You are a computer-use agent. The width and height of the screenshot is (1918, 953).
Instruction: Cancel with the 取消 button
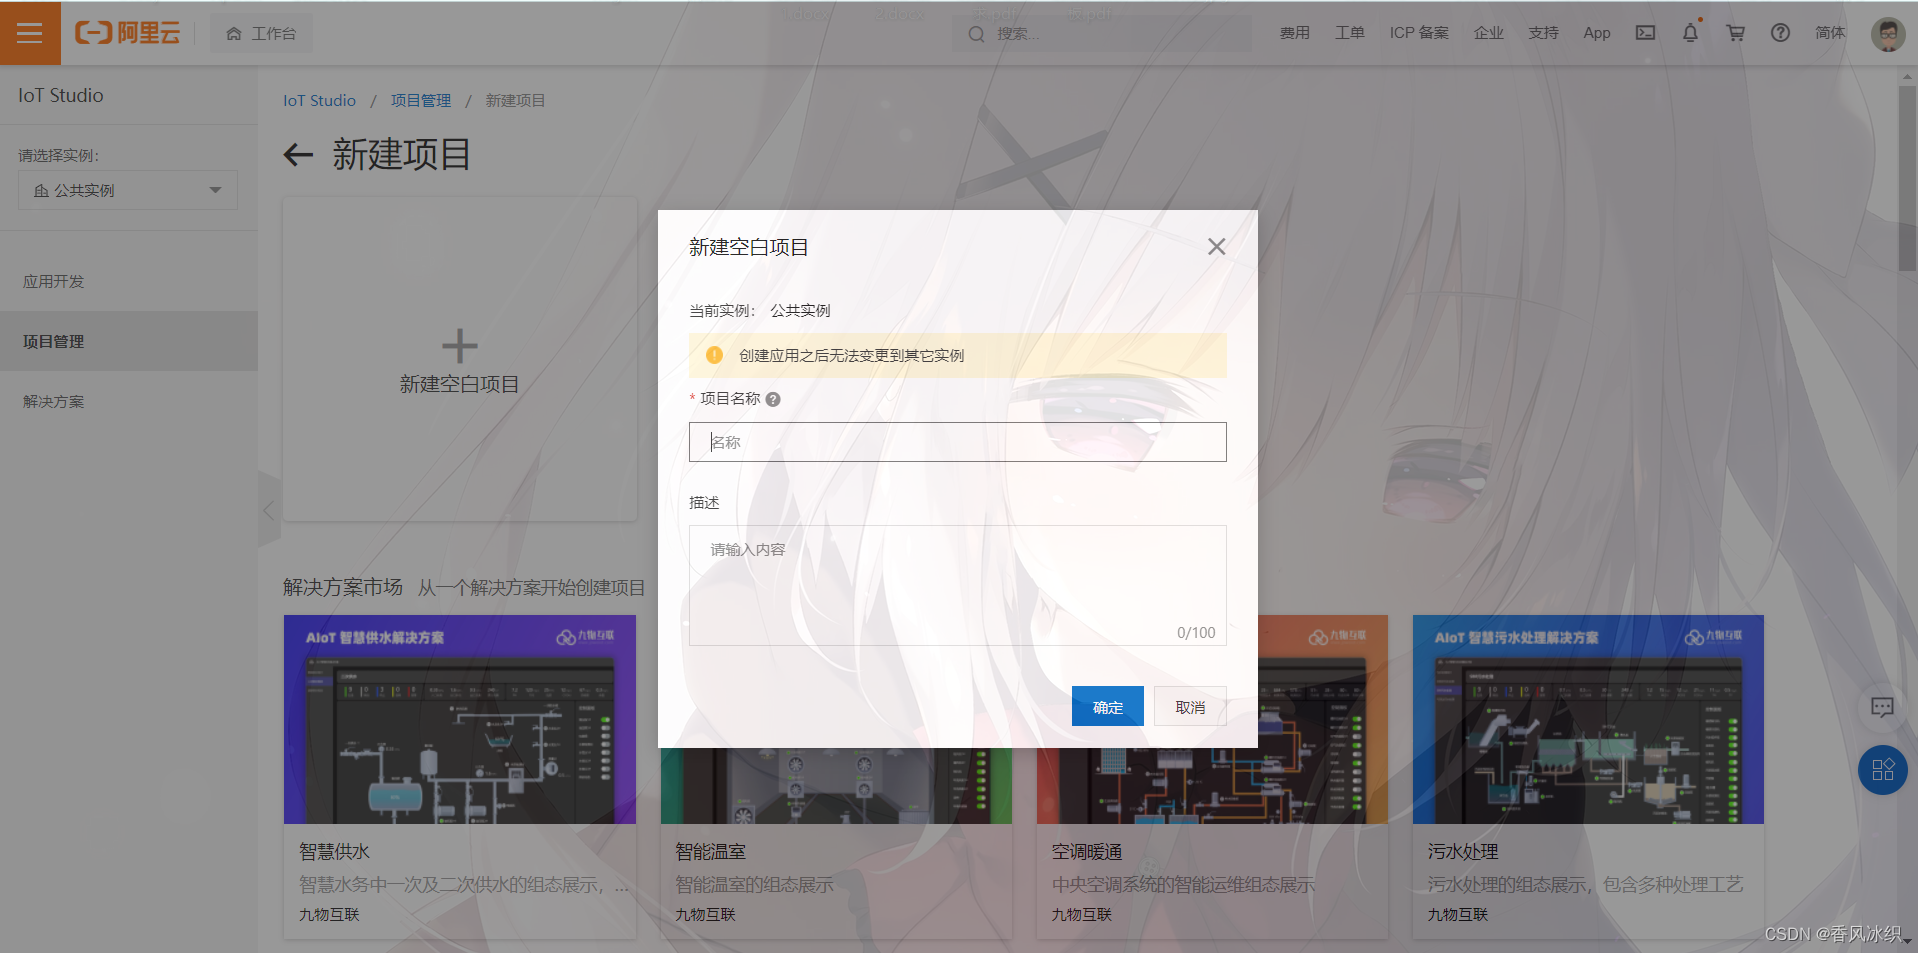(1190, 707)
